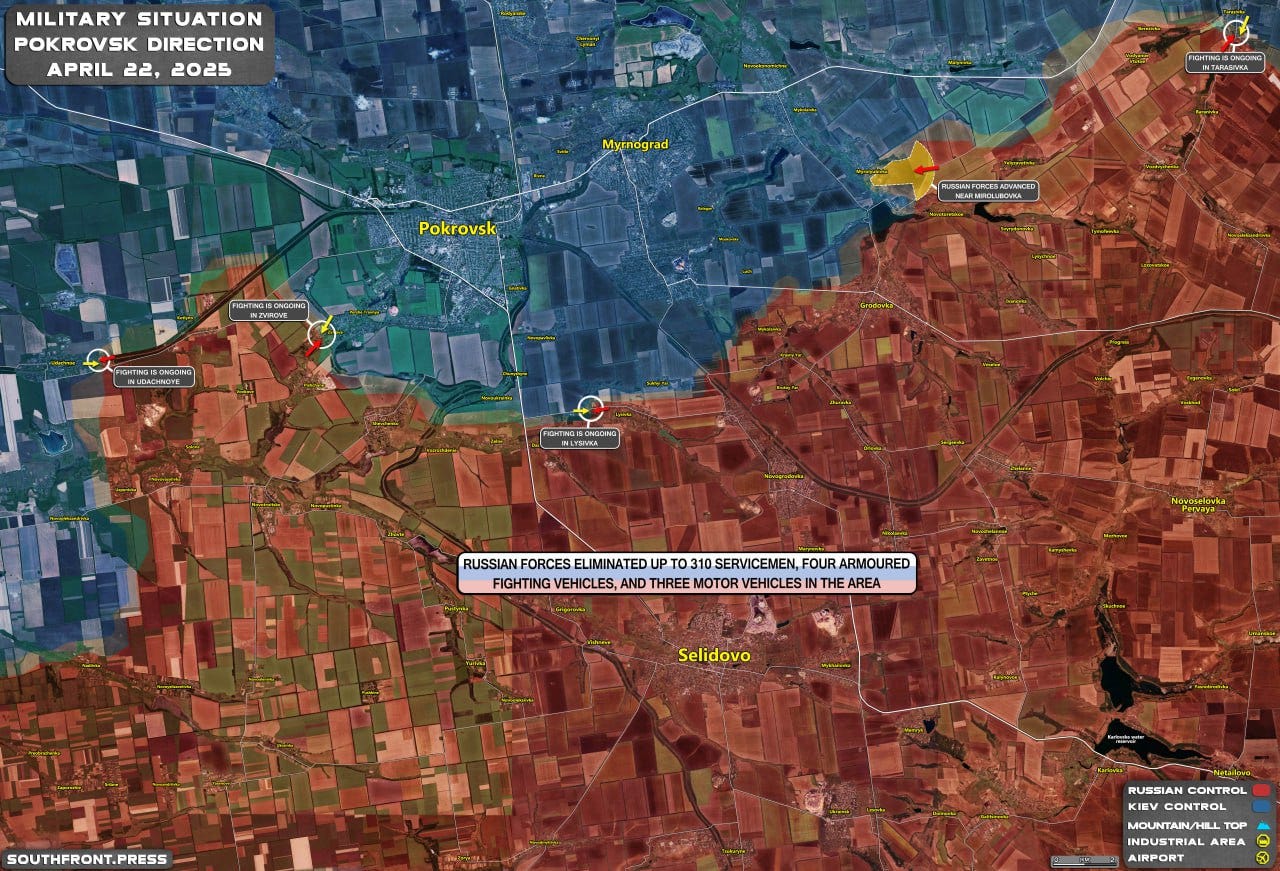The width and height of the screenshot is (1280, 871).
Task: Click the Grigorovka village label
Action: click(x=570, y=609)
